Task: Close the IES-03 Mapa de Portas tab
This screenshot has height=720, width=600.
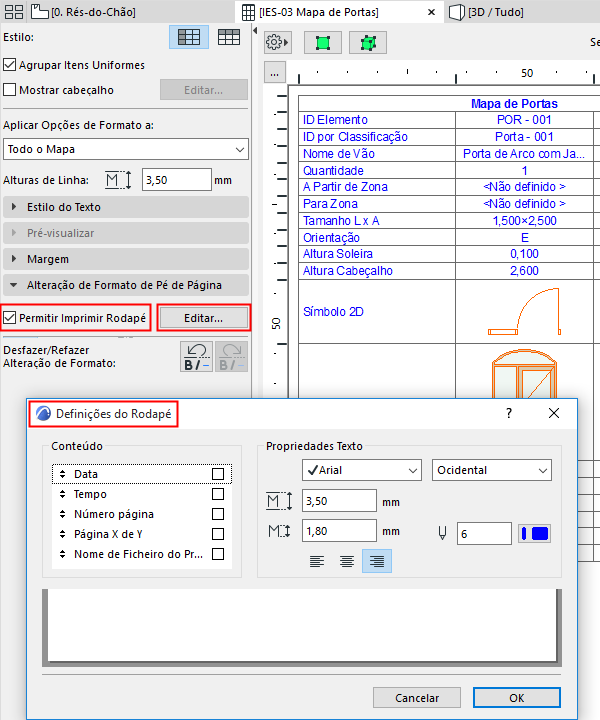Action: [431, 12]
